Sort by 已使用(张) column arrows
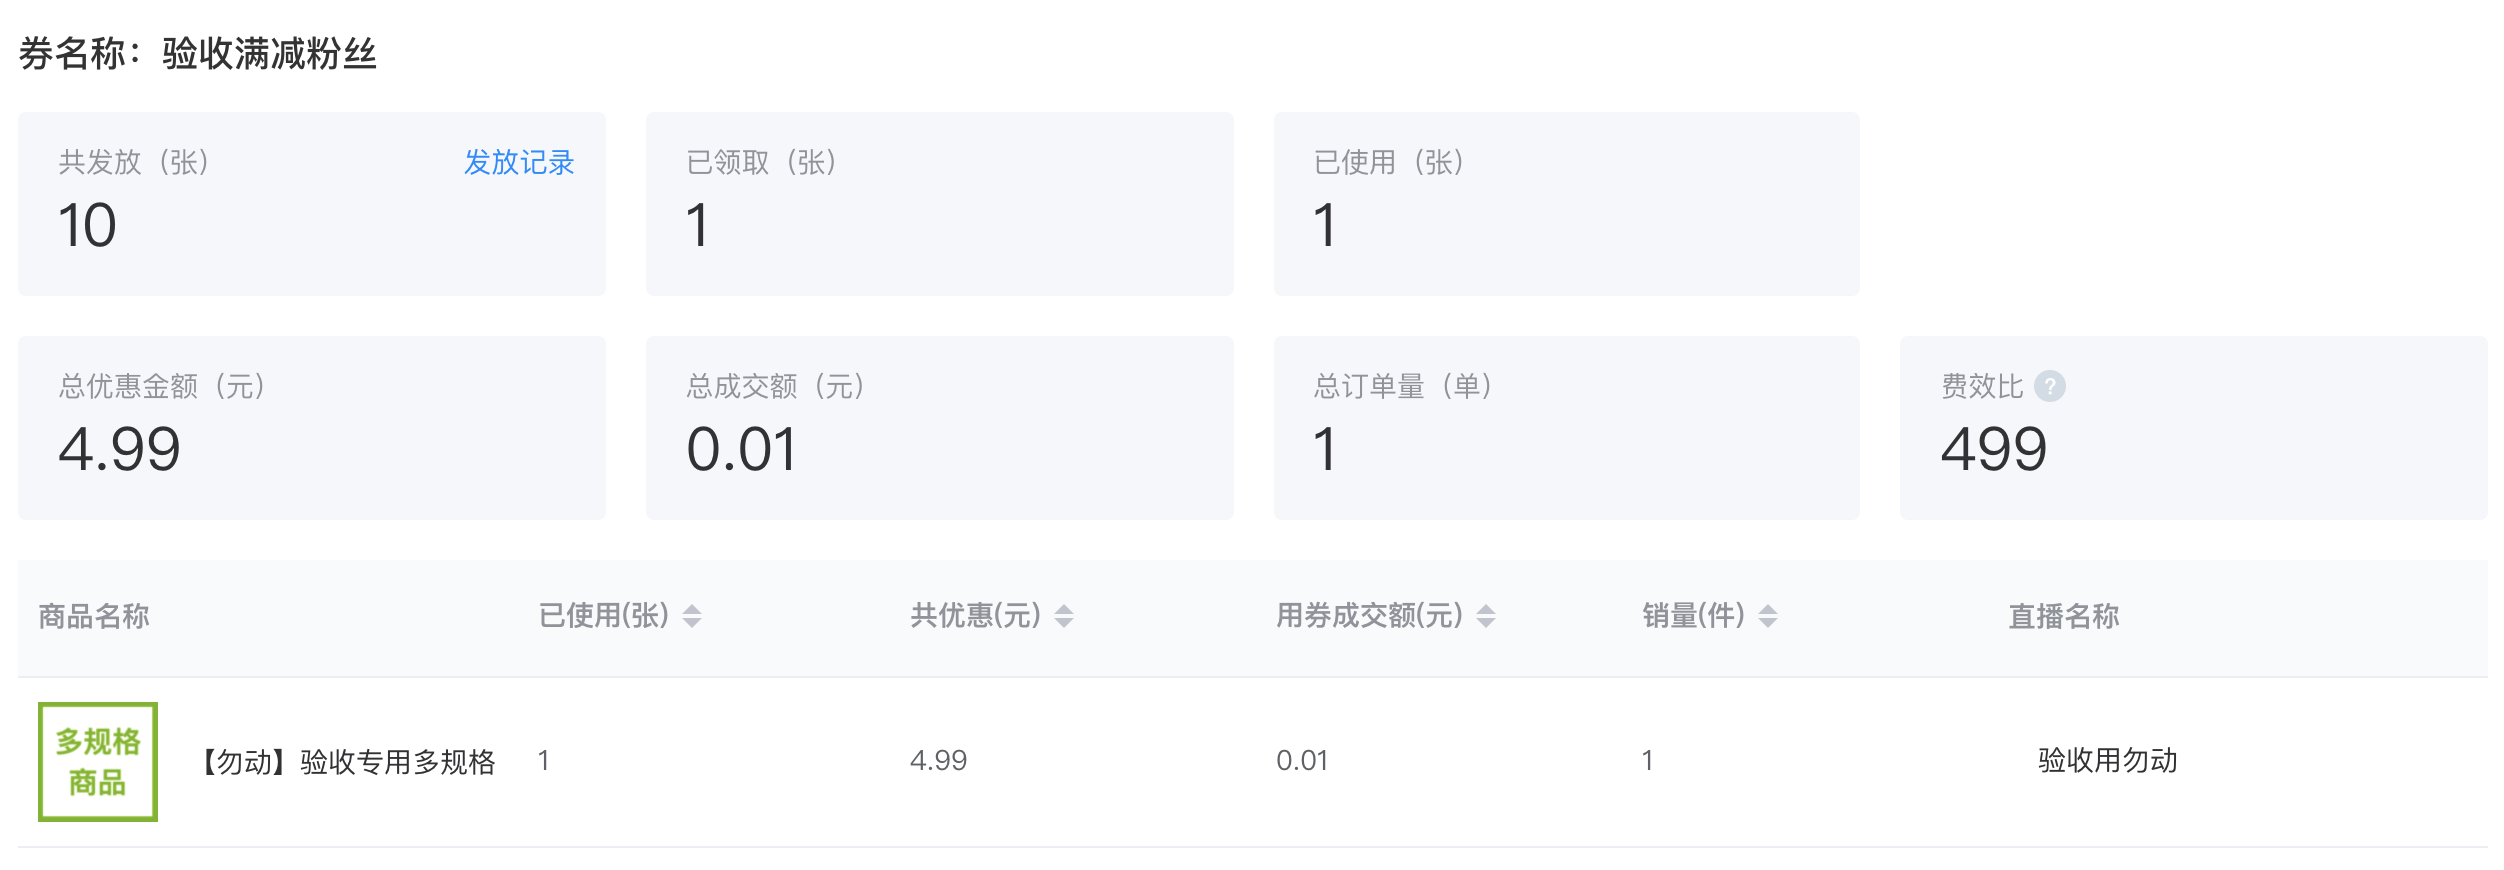2504x870 pixels. point(692,616)
